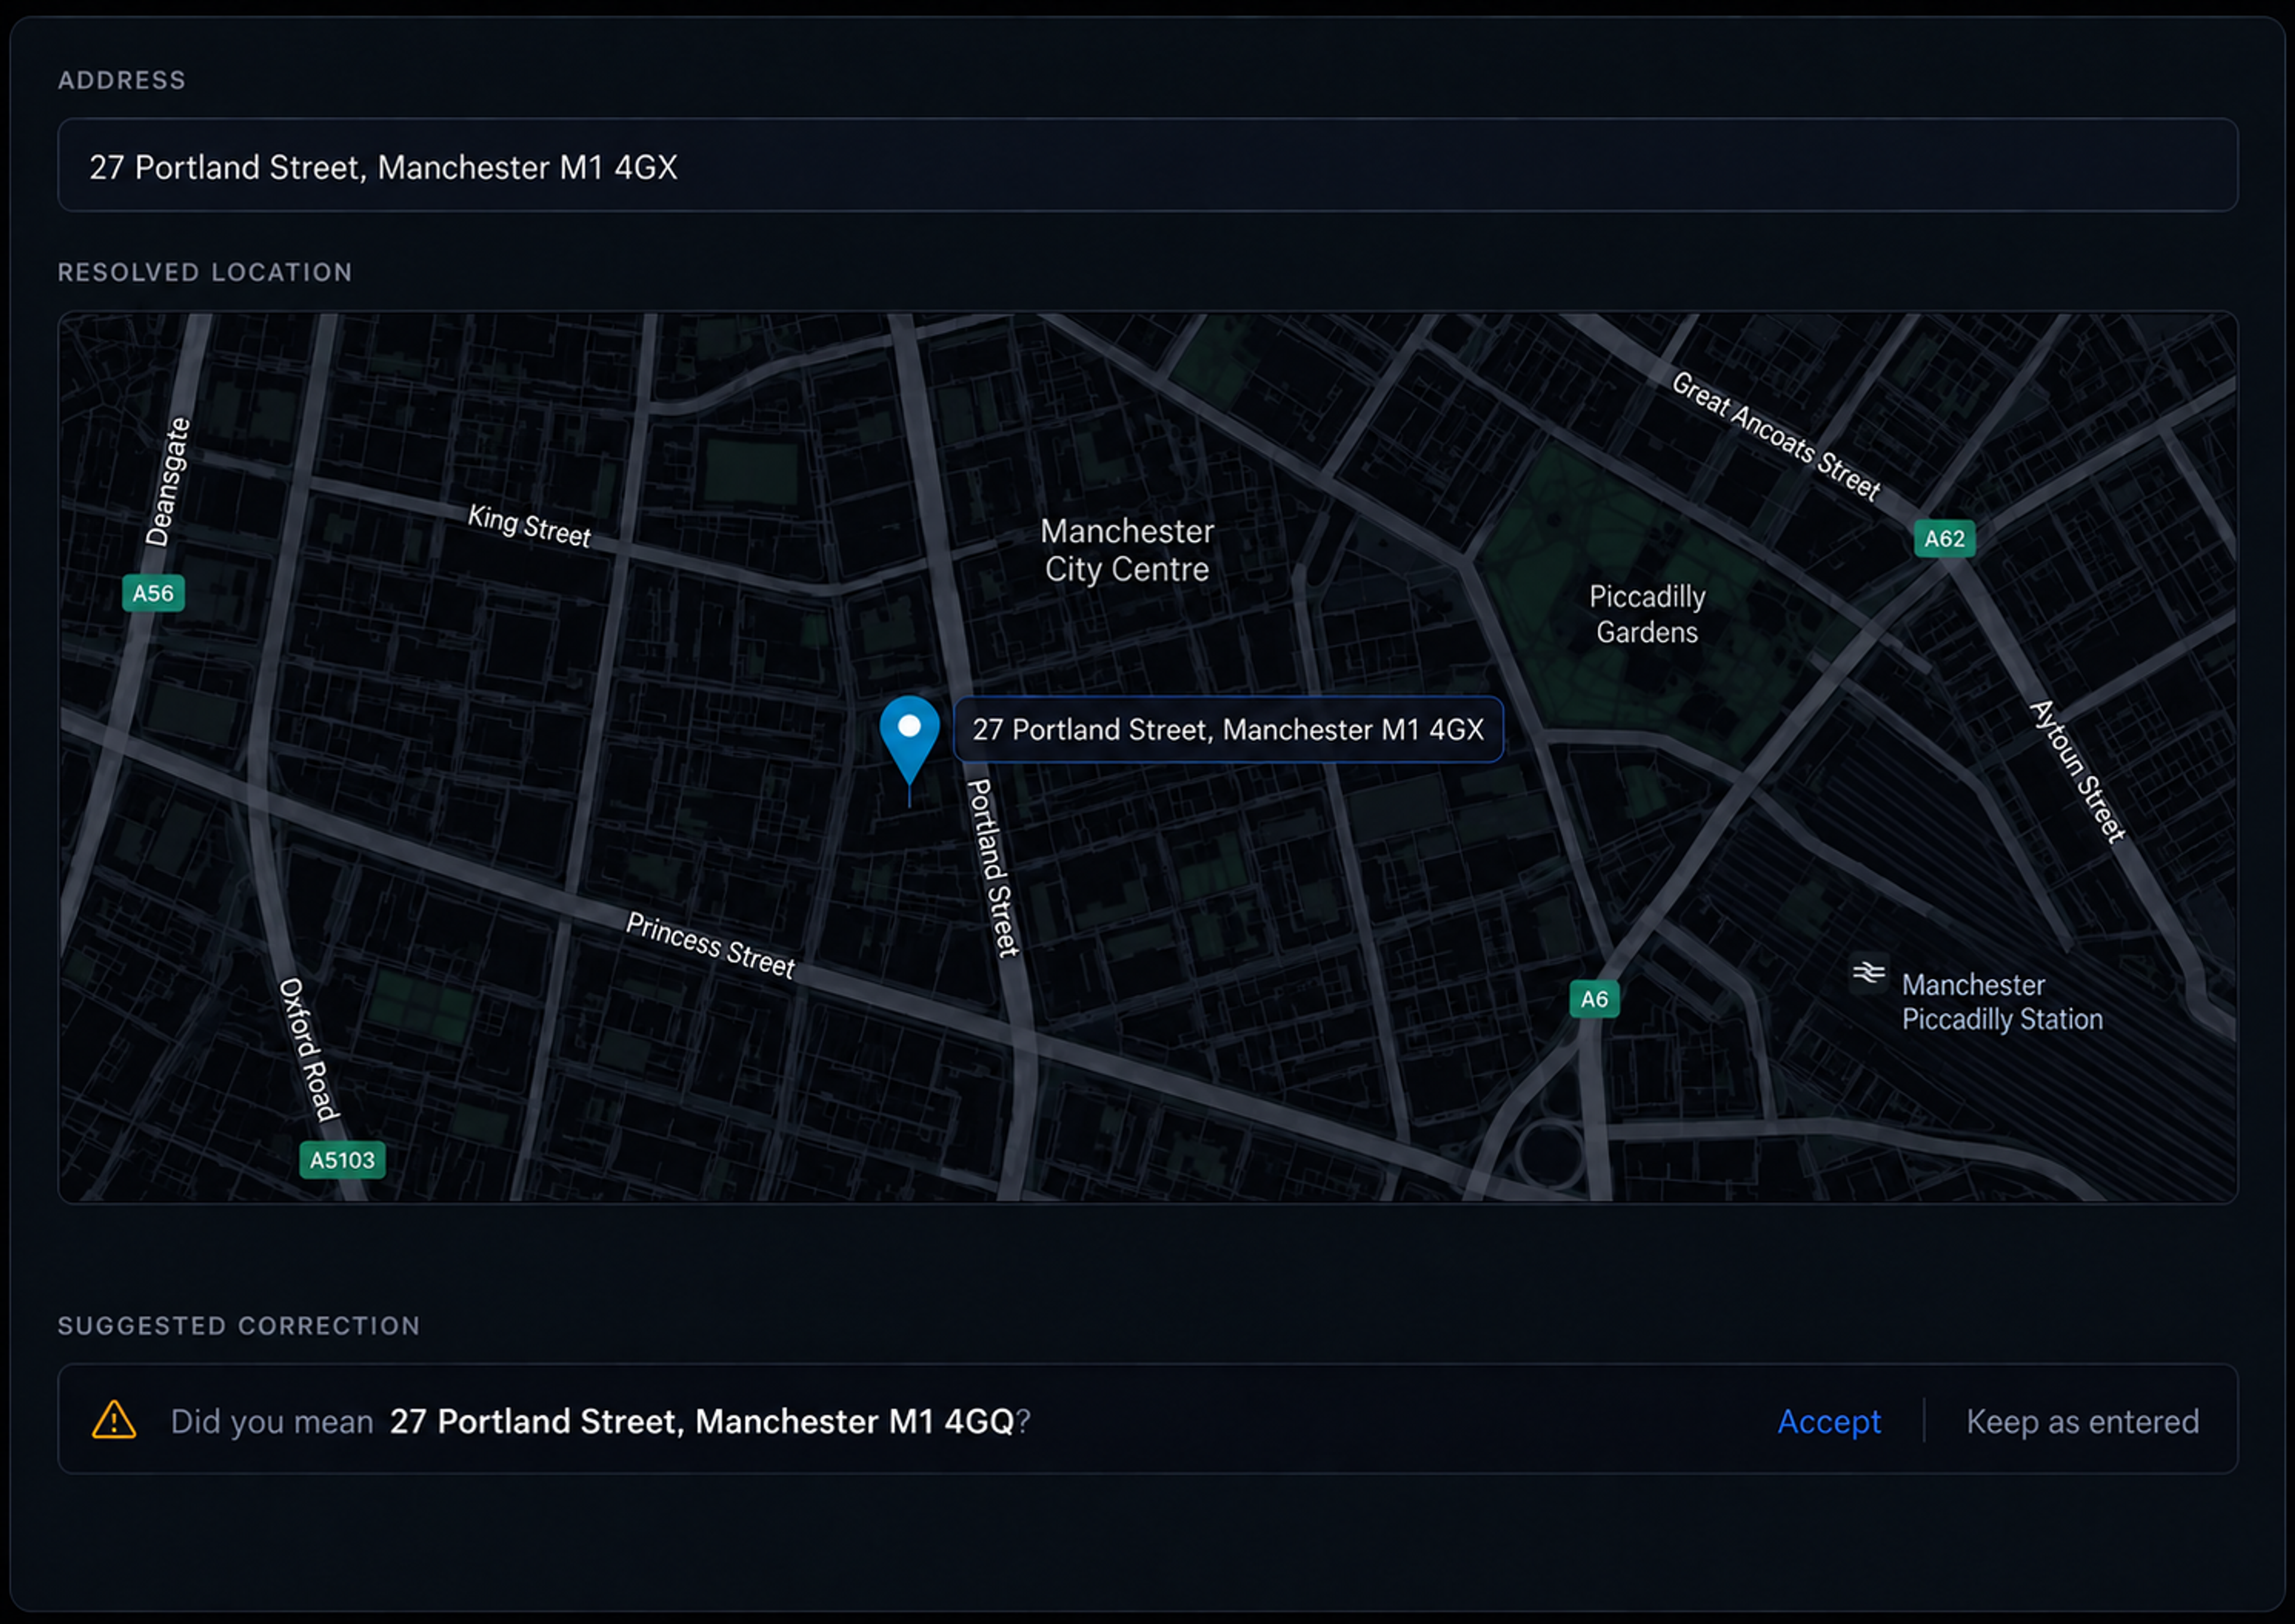Click the suggested address ending M1 4GQ
This screenshot has width=2295, height=1624.
point(702,1421)
